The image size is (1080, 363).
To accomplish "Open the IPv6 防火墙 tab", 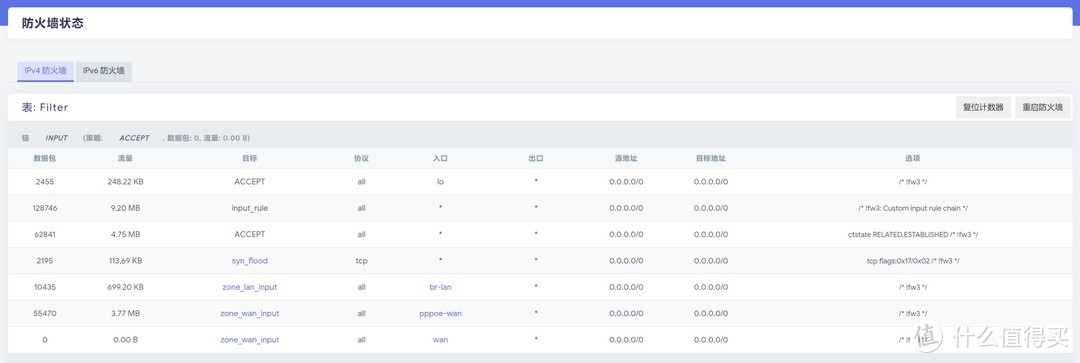I will [104, 71].
